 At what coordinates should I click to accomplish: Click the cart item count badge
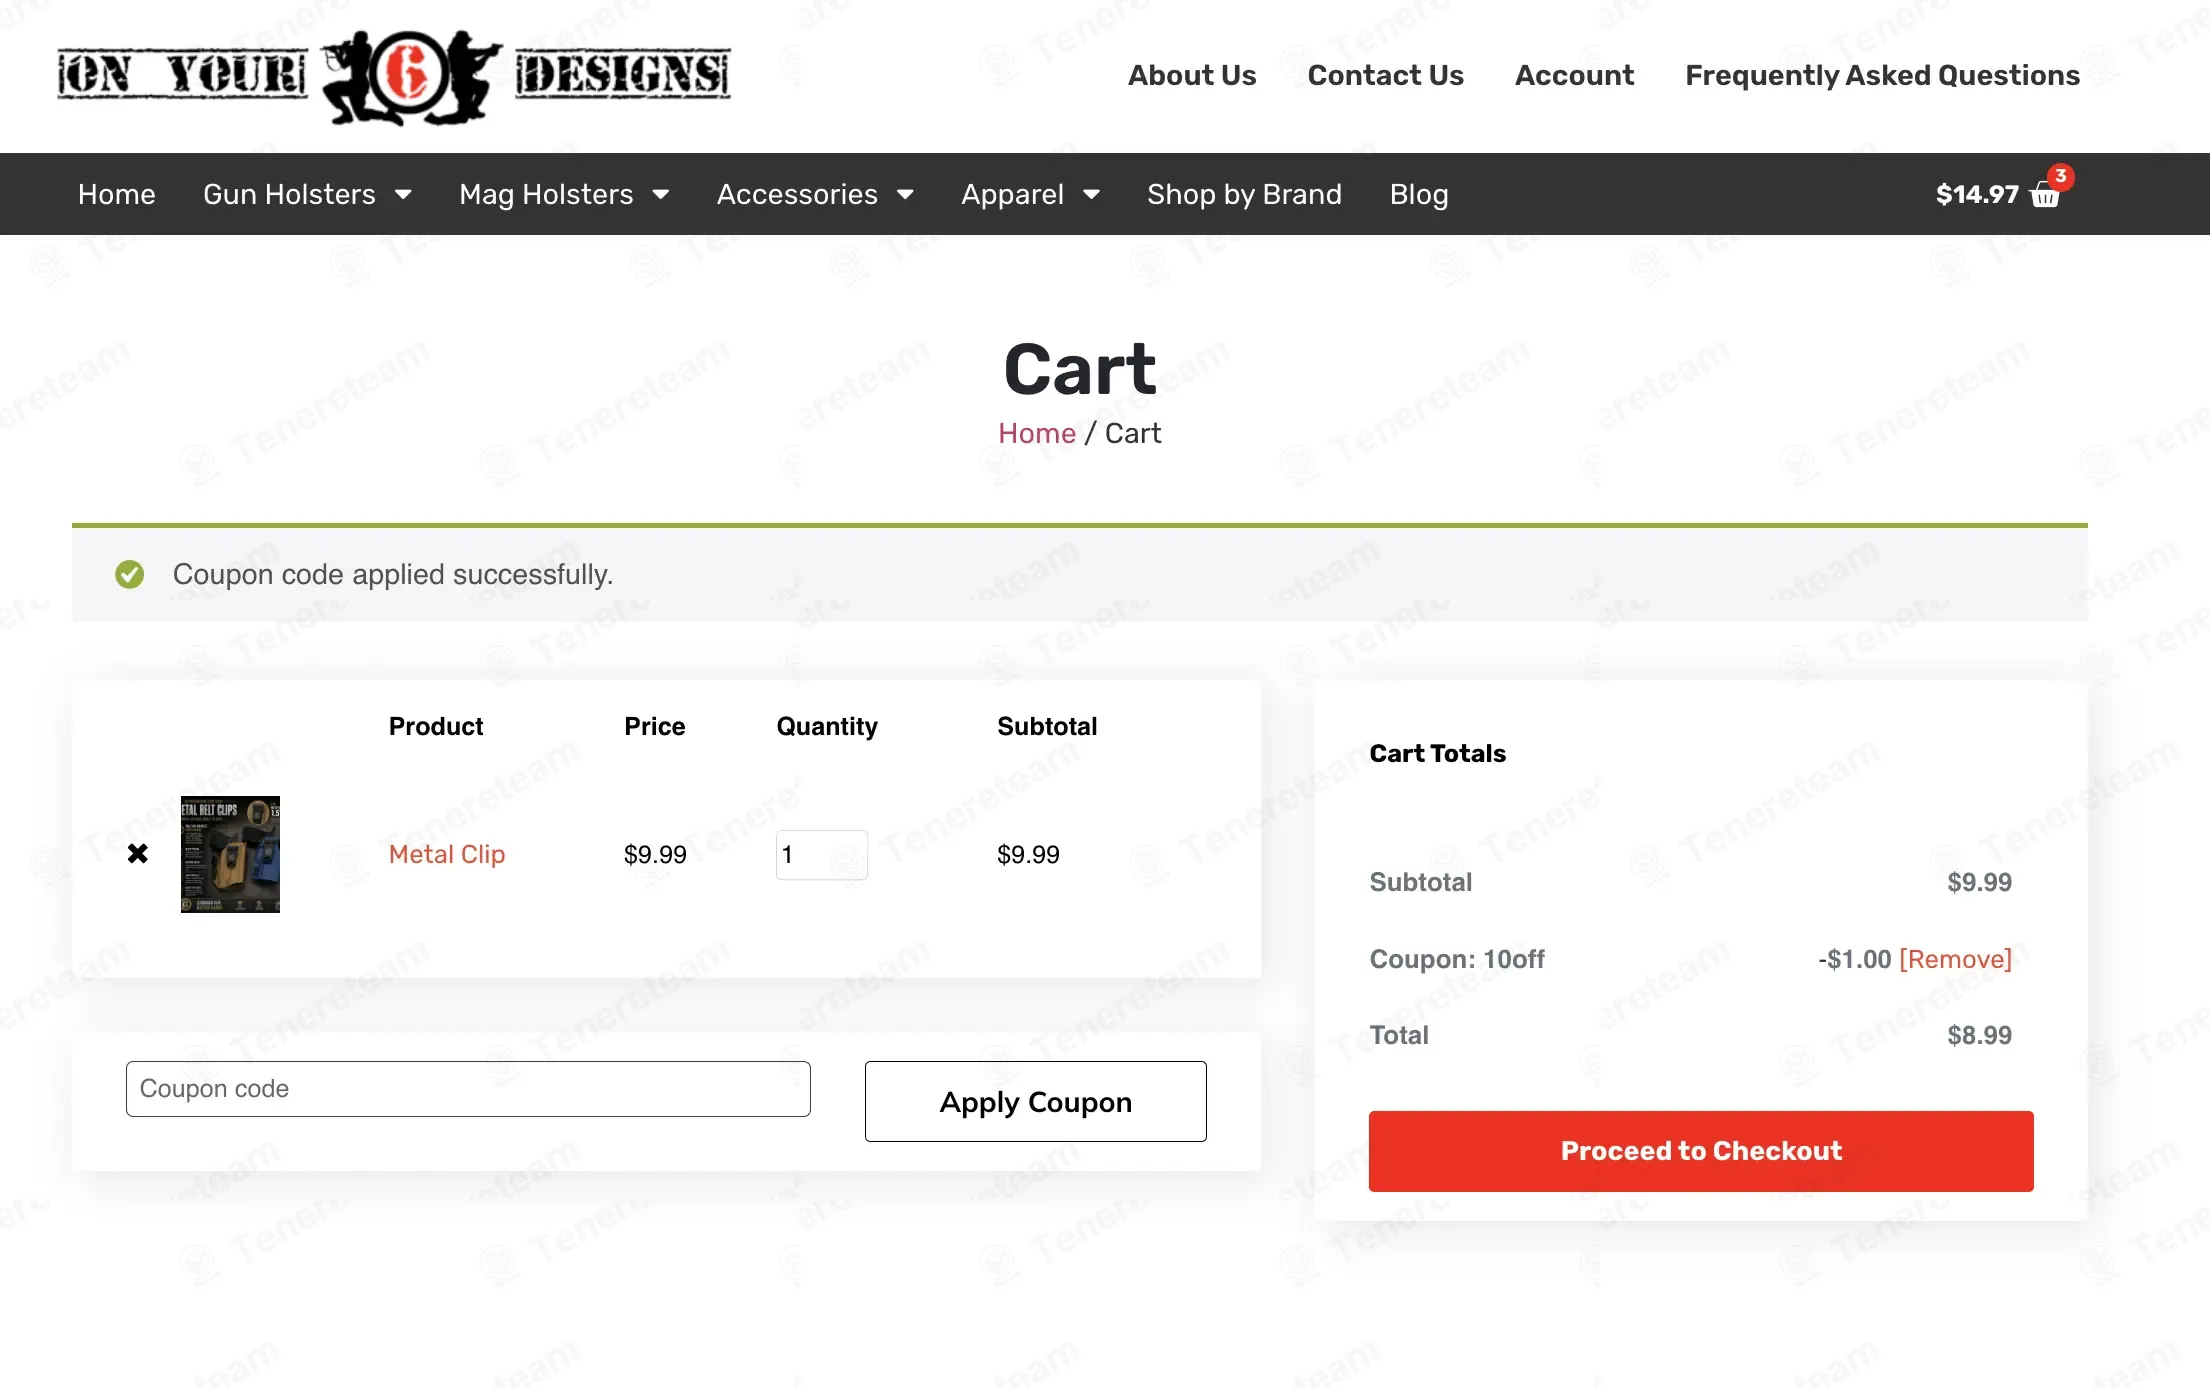(2060, 176)
